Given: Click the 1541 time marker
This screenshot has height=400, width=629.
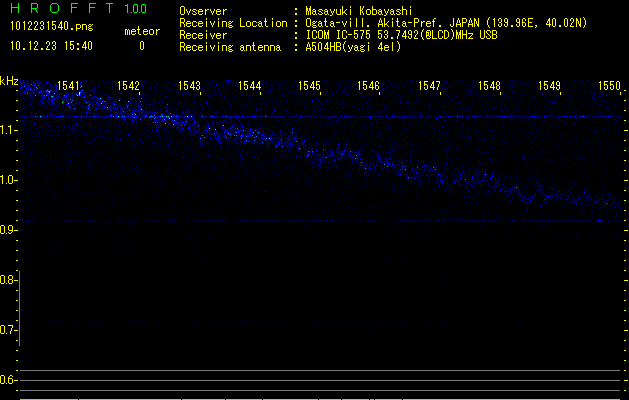Looking at the screenshot, I should (x=69, y=87).
